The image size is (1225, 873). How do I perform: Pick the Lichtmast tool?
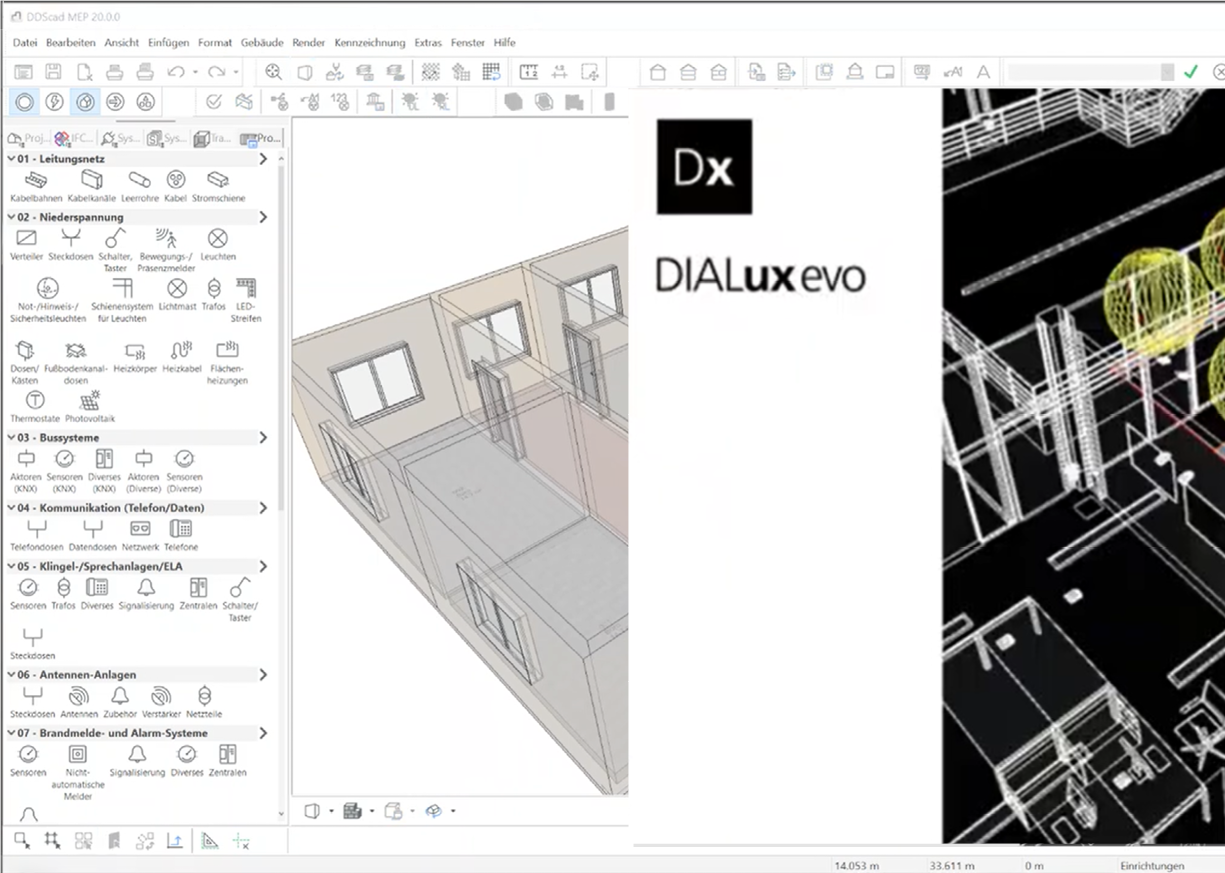(x=177, y=295)
